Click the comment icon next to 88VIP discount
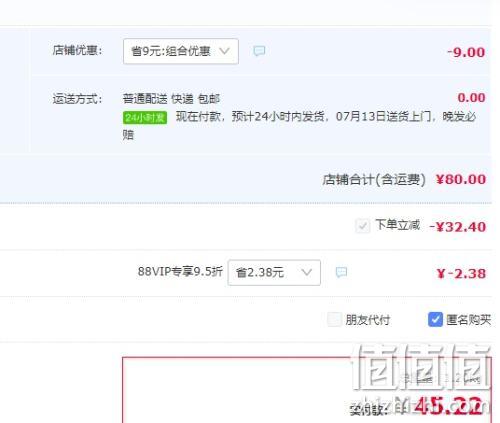Viewport: 500px width, 423px height. click(341, 272)
